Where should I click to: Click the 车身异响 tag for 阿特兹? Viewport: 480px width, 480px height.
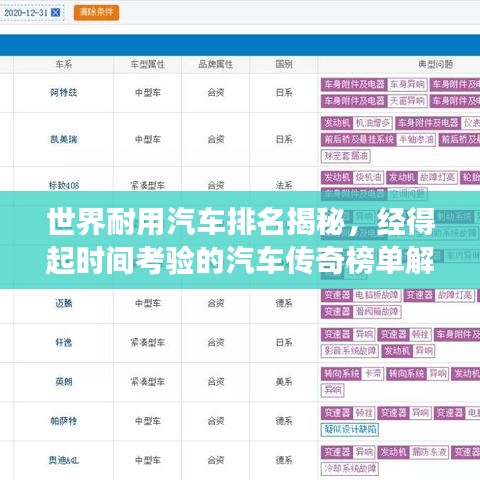click(407, 84)
